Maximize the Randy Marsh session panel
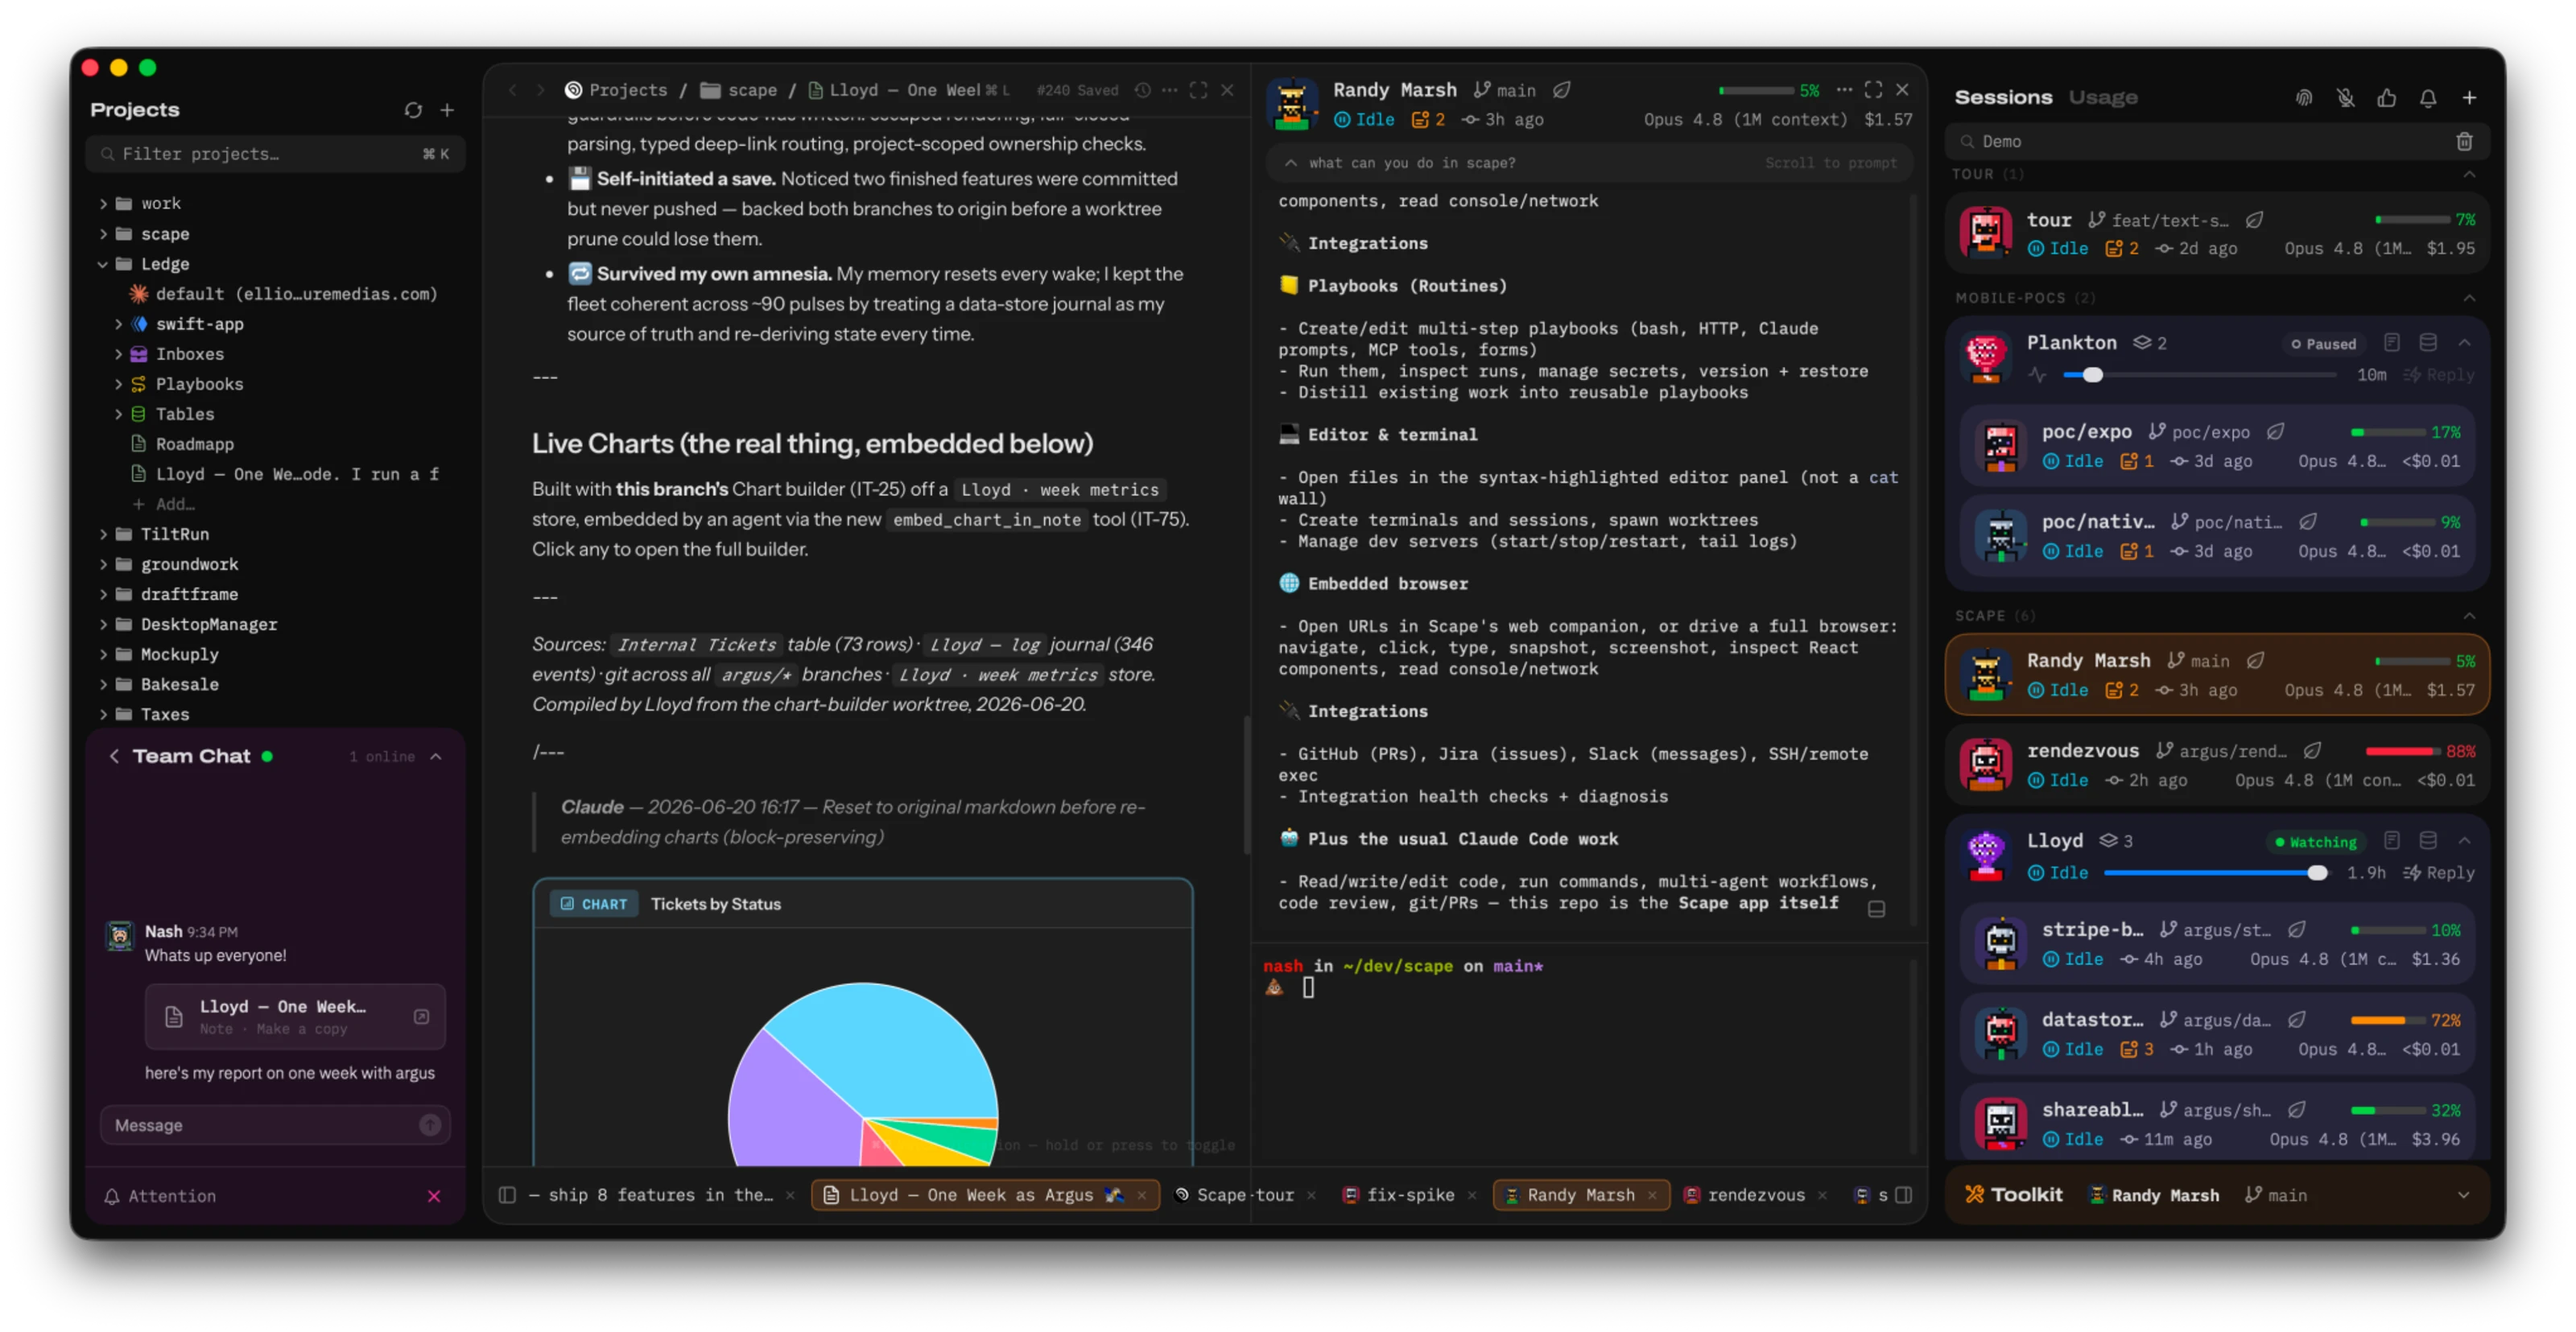Screen dimensions: 2576x1332 1873,90
